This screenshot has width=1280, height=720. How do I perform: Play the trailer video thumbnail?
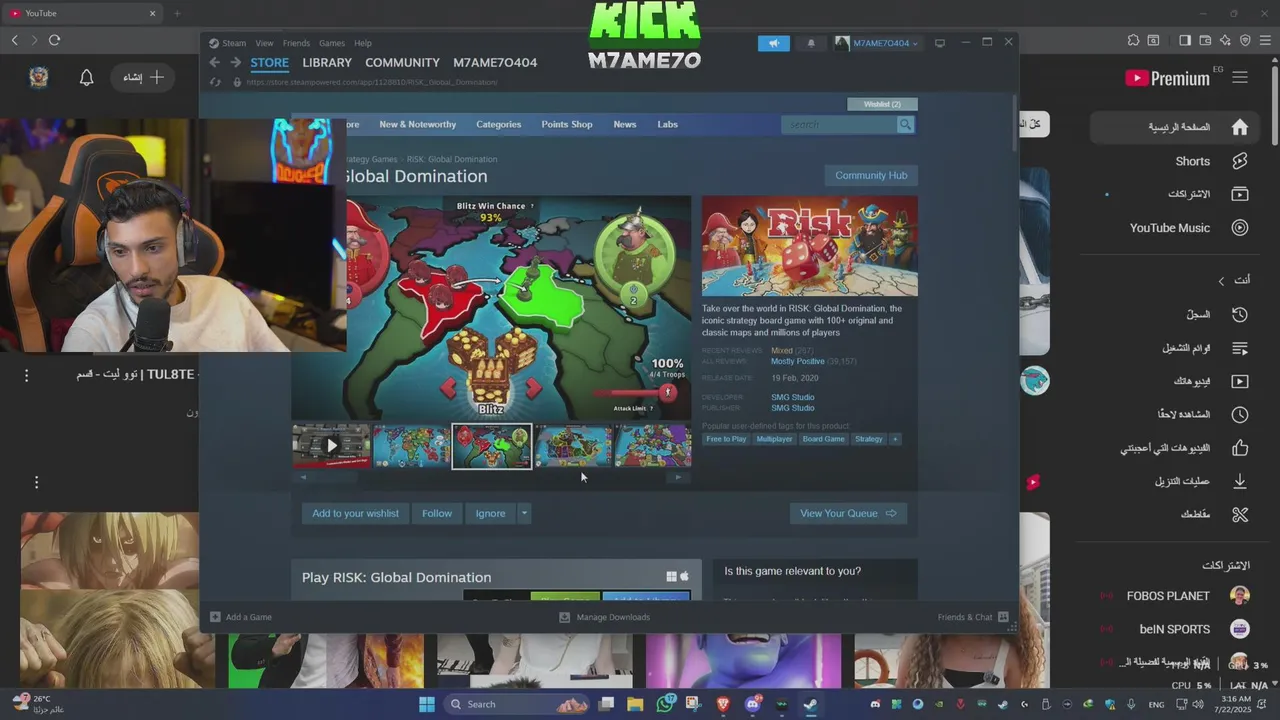click(331, 446)
